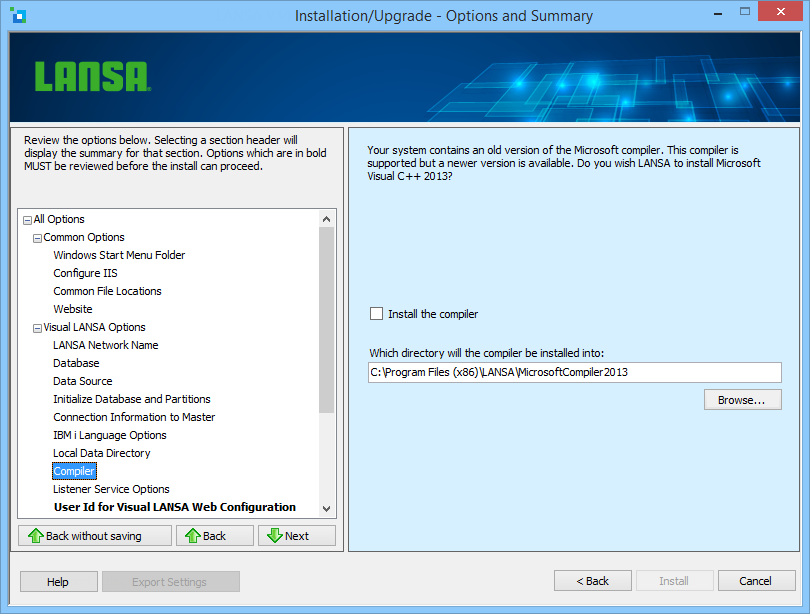
Task: Click the wizard < Back button
Action: click(593, 581)
